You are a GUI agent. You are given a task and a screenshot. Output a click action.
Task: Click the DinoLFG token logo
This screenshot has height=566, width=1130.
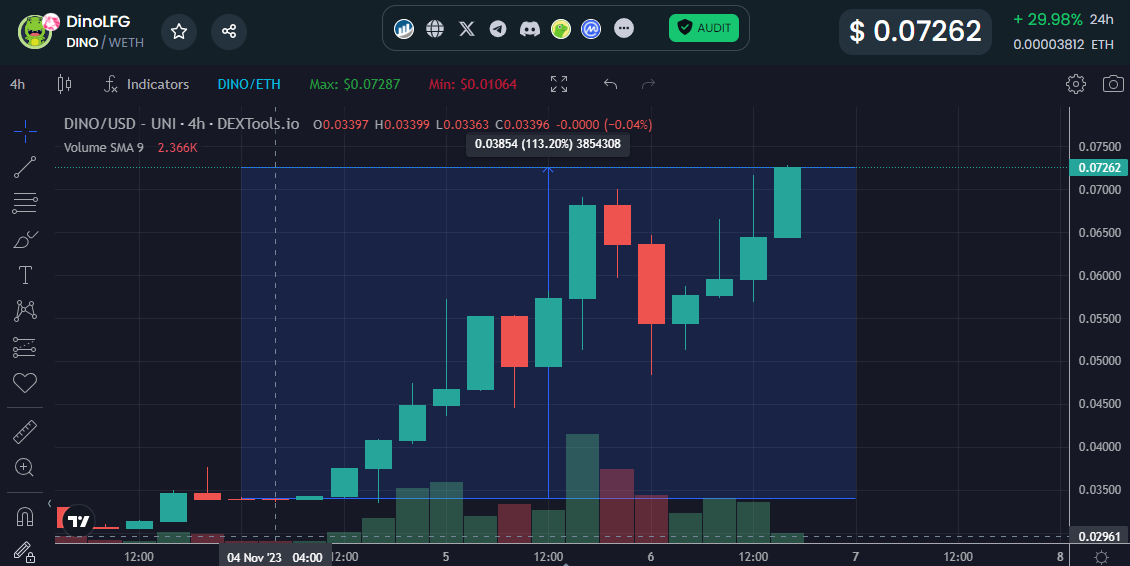pyautogui.click(x=36, y=31)
